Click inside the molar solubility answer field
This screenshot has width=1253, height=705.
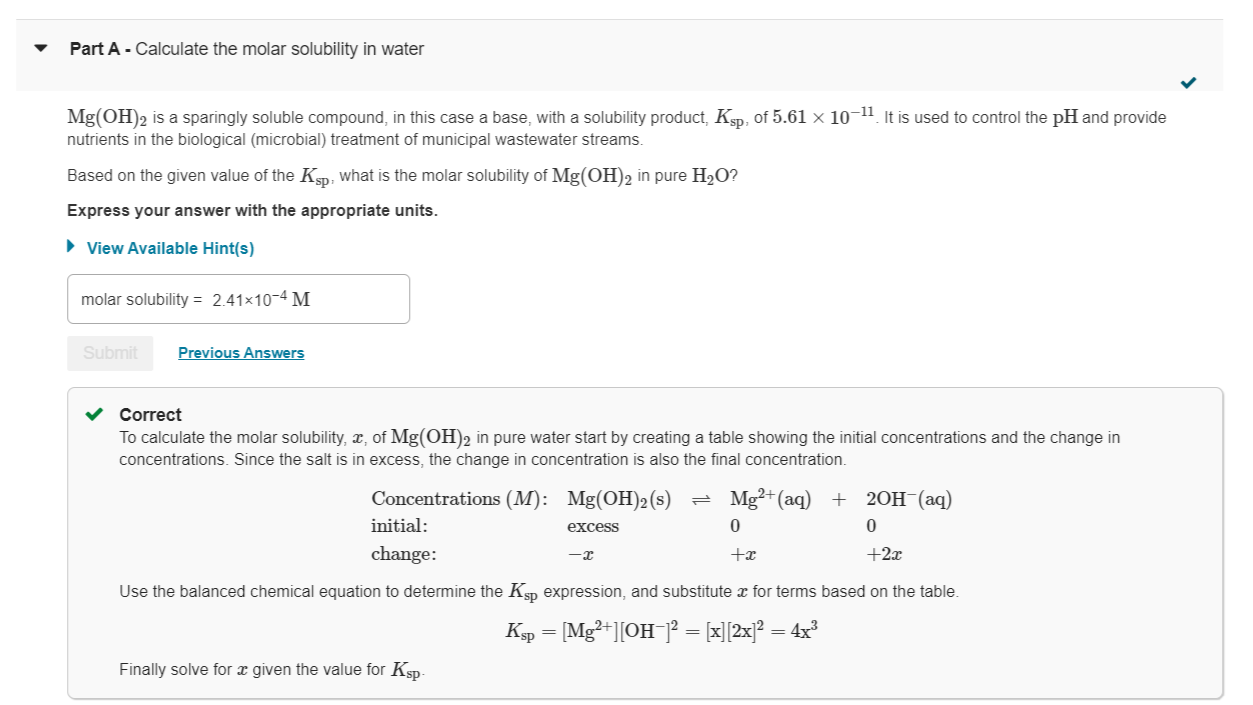pos(238,298)
